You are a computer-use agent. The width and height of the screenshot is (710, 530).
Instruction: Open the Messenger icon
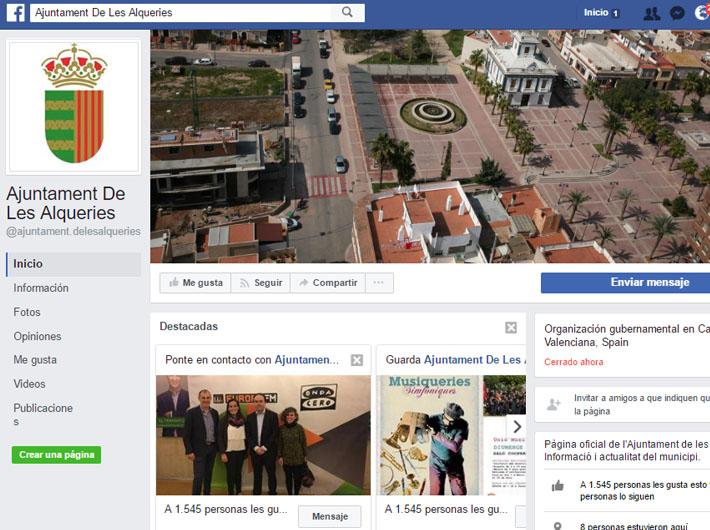[x=677, y=13]
